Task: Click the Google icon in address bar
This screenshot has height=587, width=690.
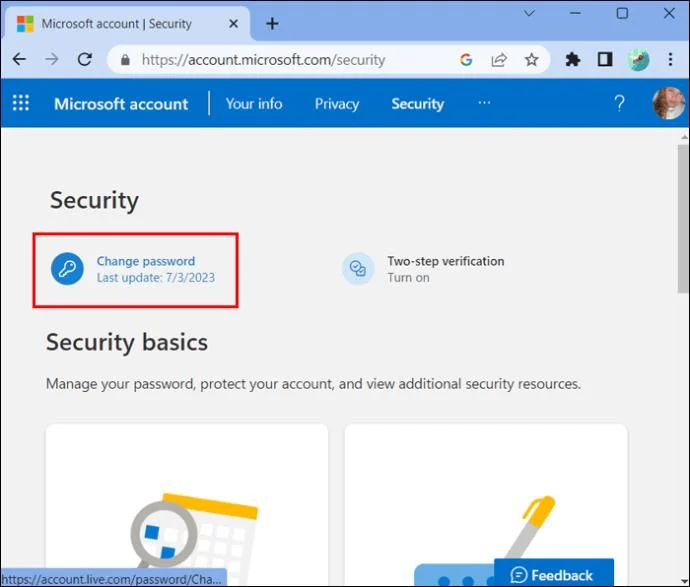Action: (x=466, y=59)
